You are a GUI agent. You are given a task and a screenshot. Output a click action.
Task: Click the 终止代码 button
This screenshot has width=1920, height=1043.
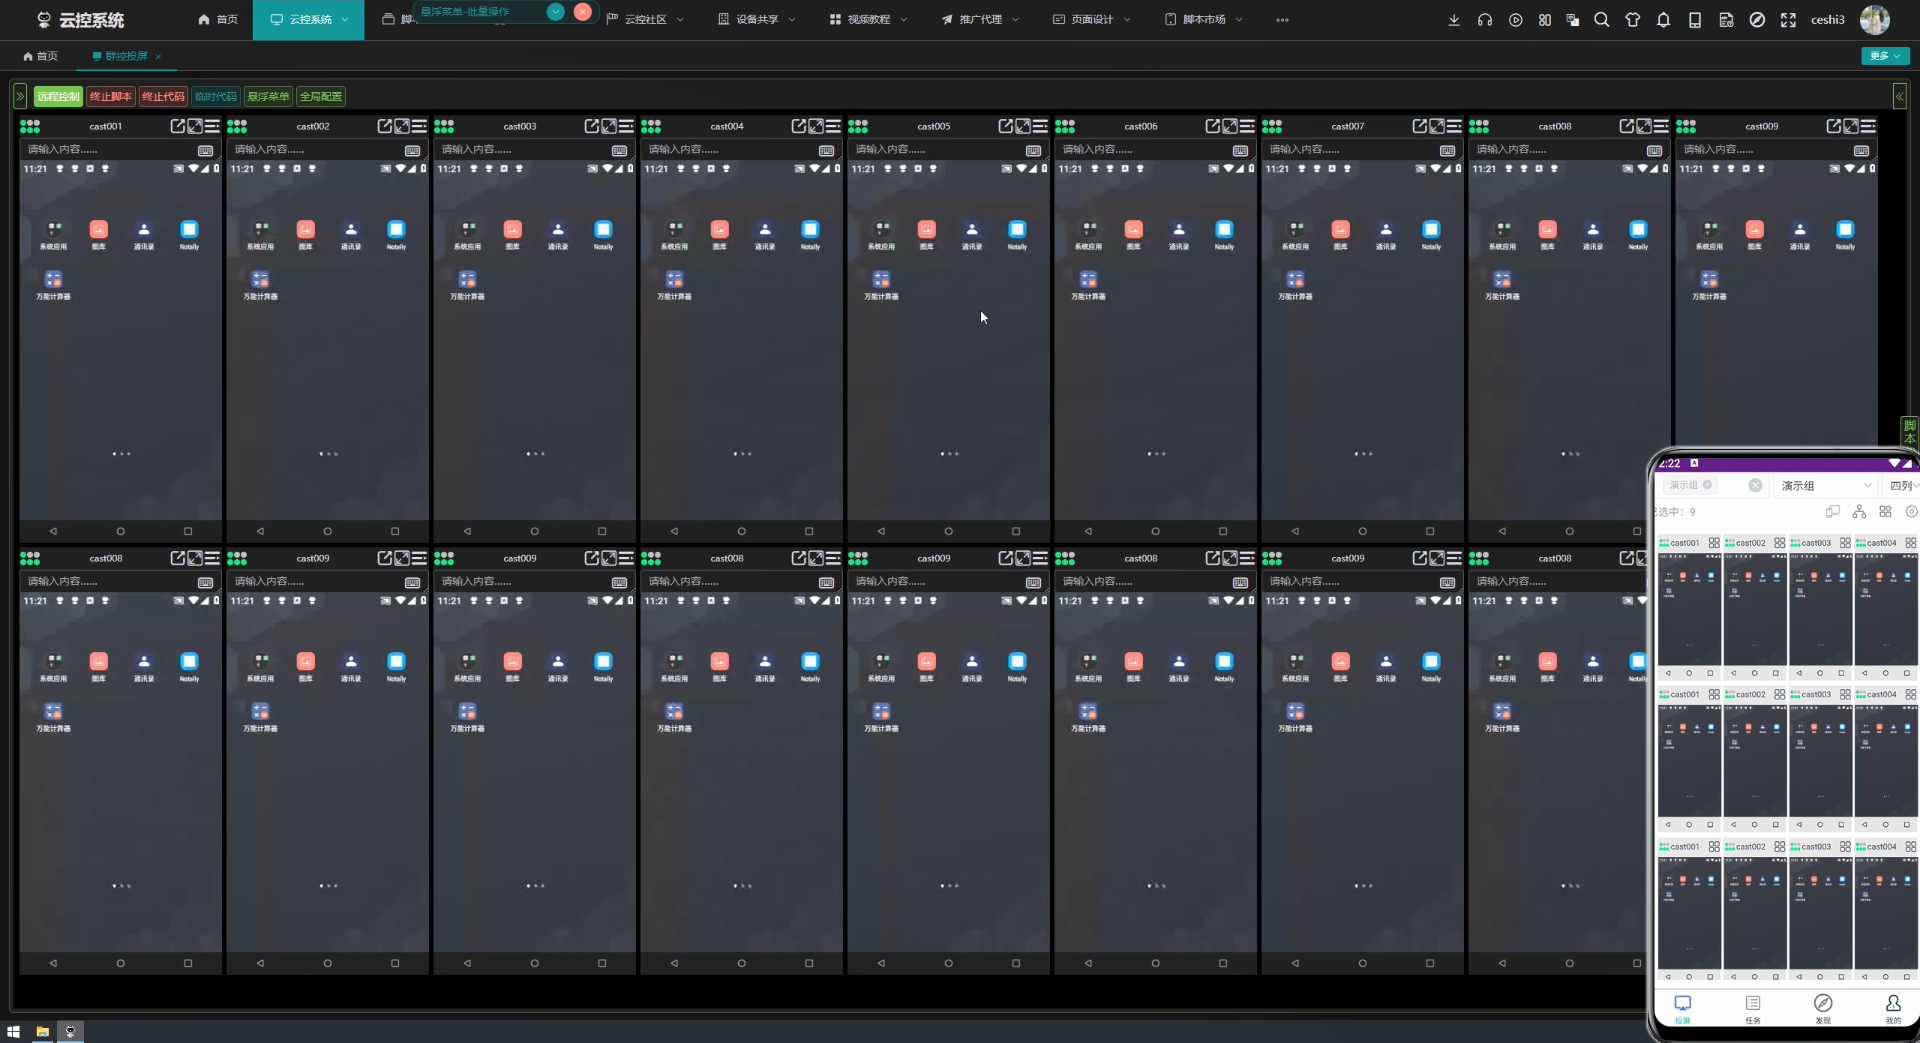(x=163, y=96)
